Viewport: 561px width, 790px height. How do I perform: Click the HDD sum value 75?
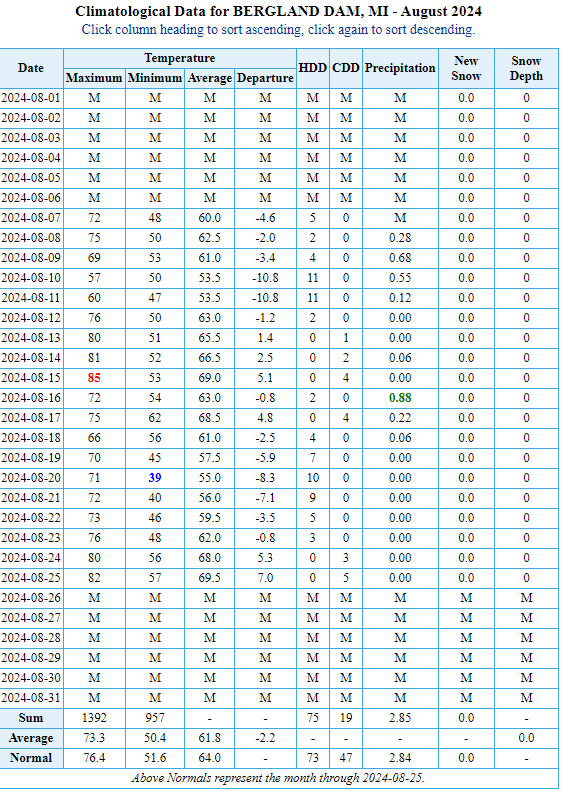(x=313, y=718)
